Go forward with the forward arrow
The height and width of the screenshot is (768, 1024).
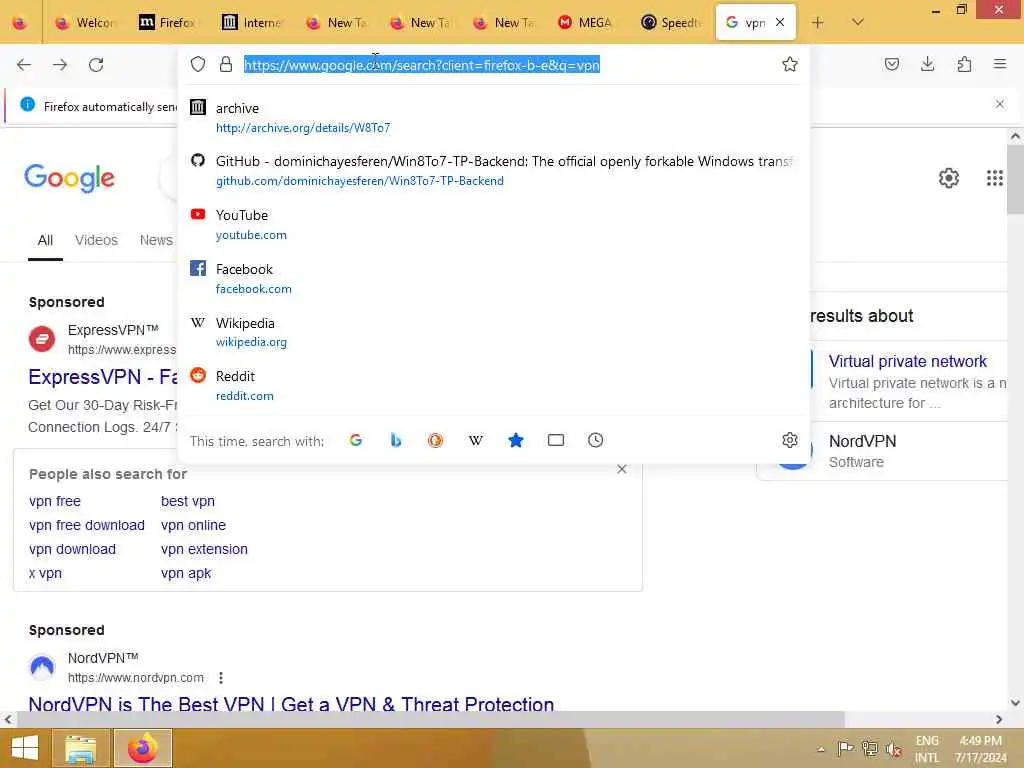pyautogui.click(x=60, y=65)
